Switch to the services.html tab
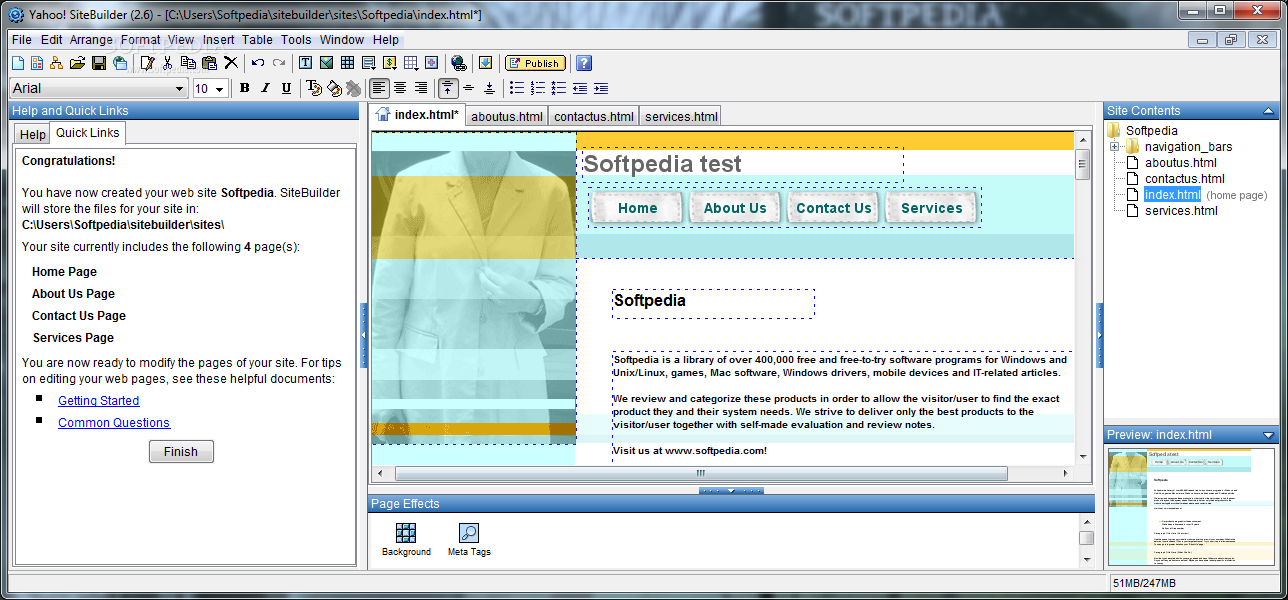The height and width of the screenshot is (600, 1288). (x=681, y=116)
